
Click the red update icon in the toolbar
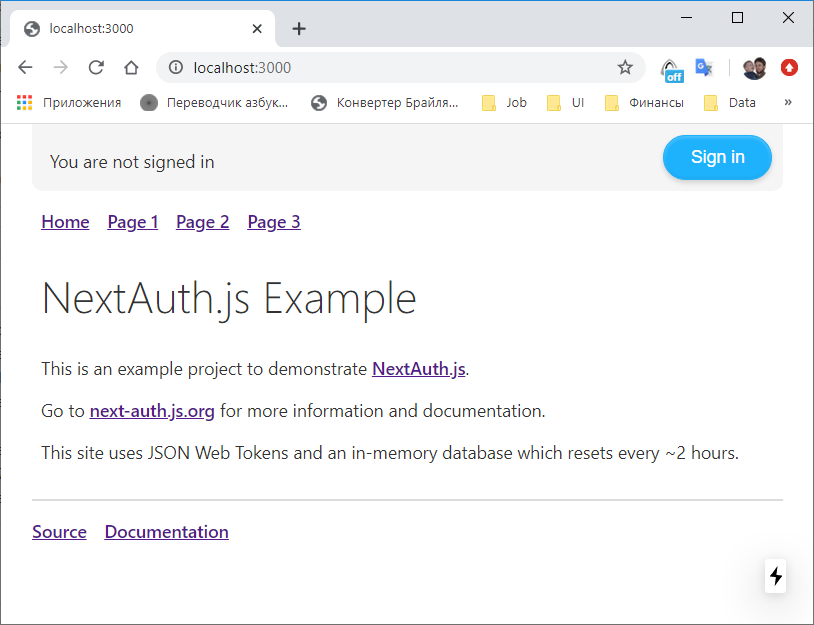click(x=789, y=67)
